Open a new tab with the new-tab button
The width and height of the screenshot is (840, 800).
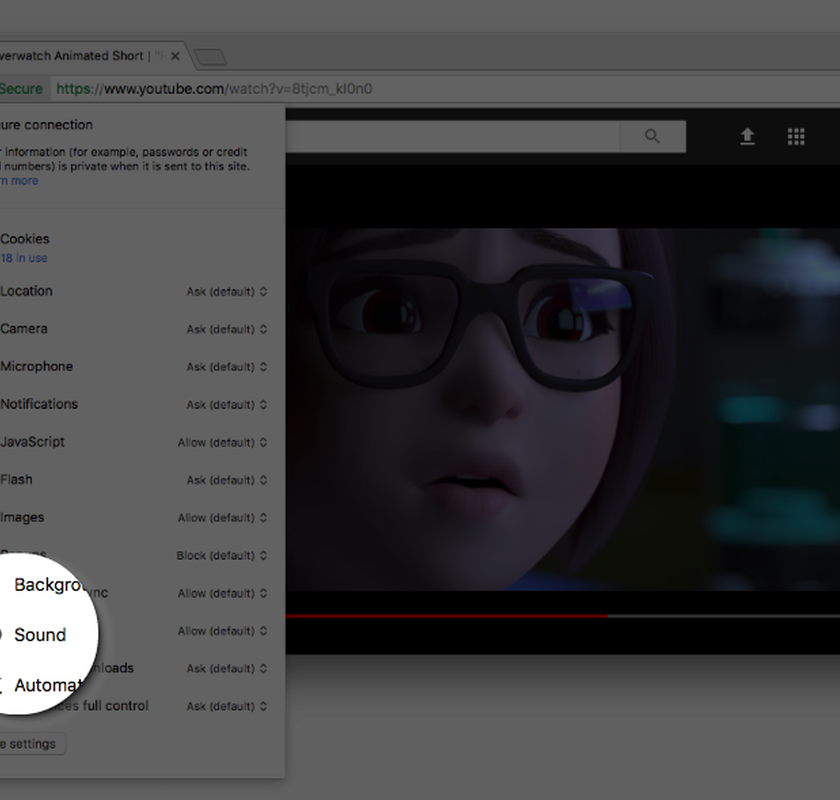coord(210,57)
